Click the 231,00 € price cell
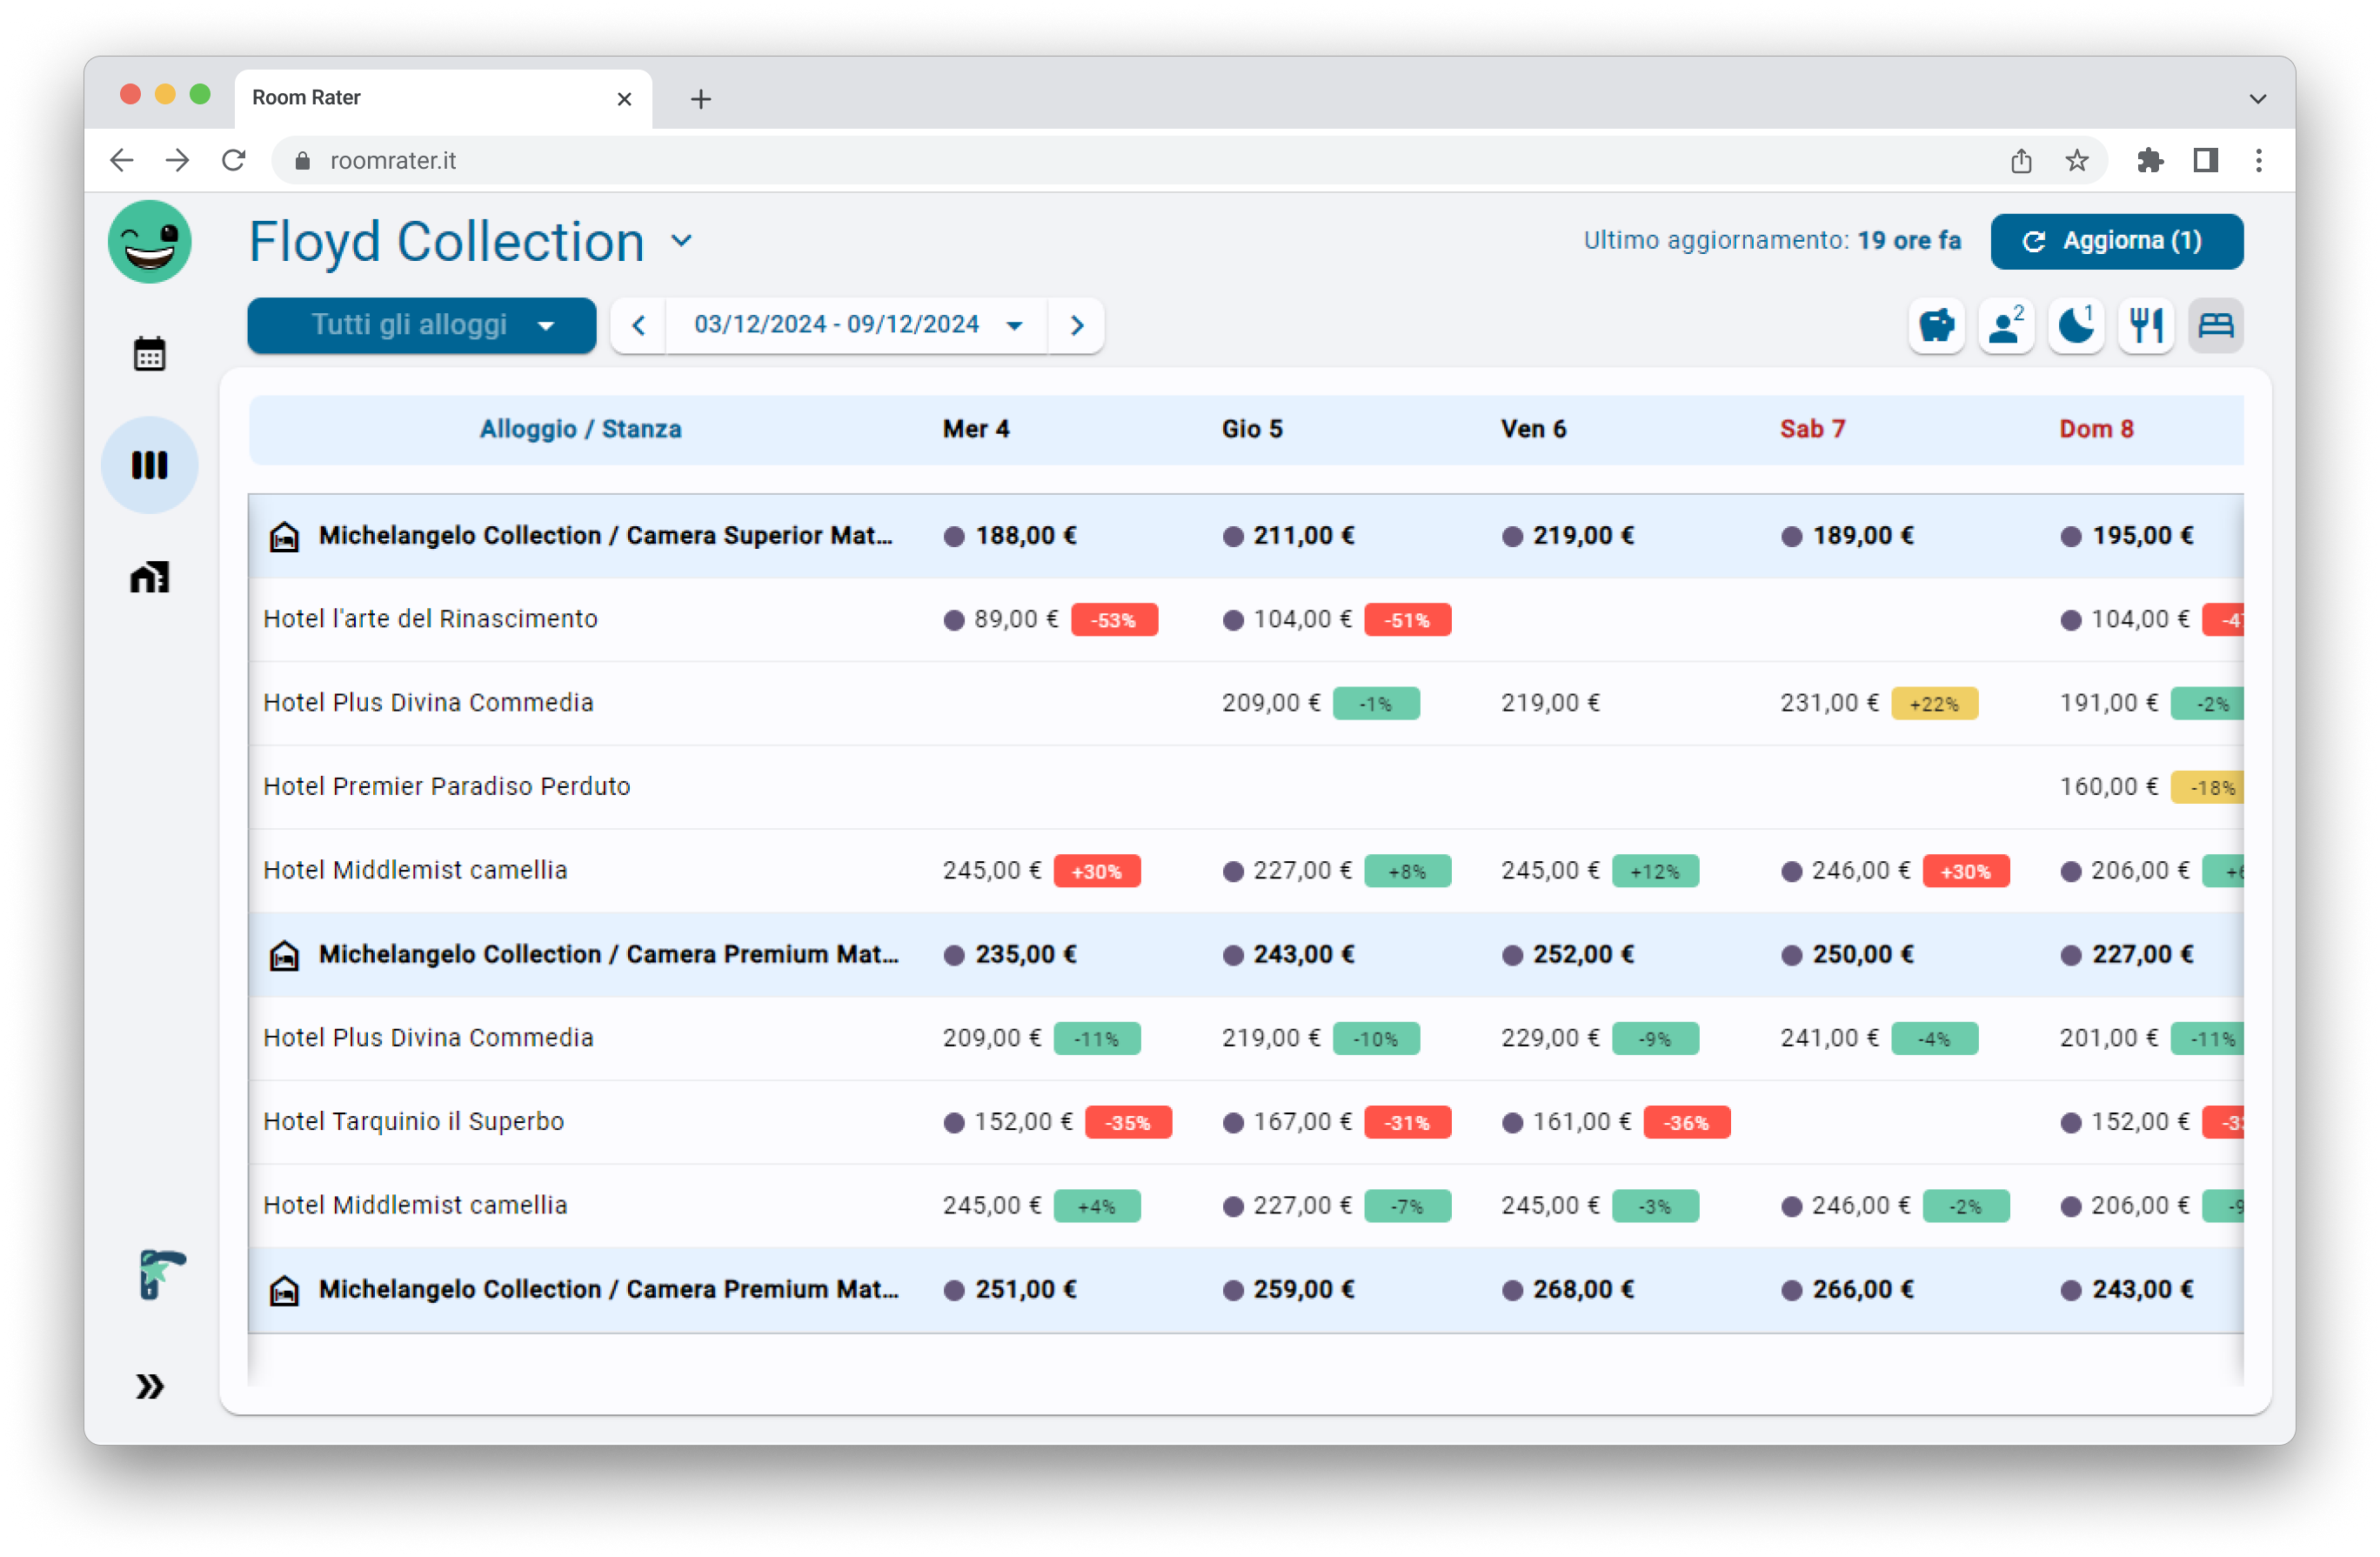Image resolution: width=2380 pixels, height=1557 pixels. point(1830,703)
